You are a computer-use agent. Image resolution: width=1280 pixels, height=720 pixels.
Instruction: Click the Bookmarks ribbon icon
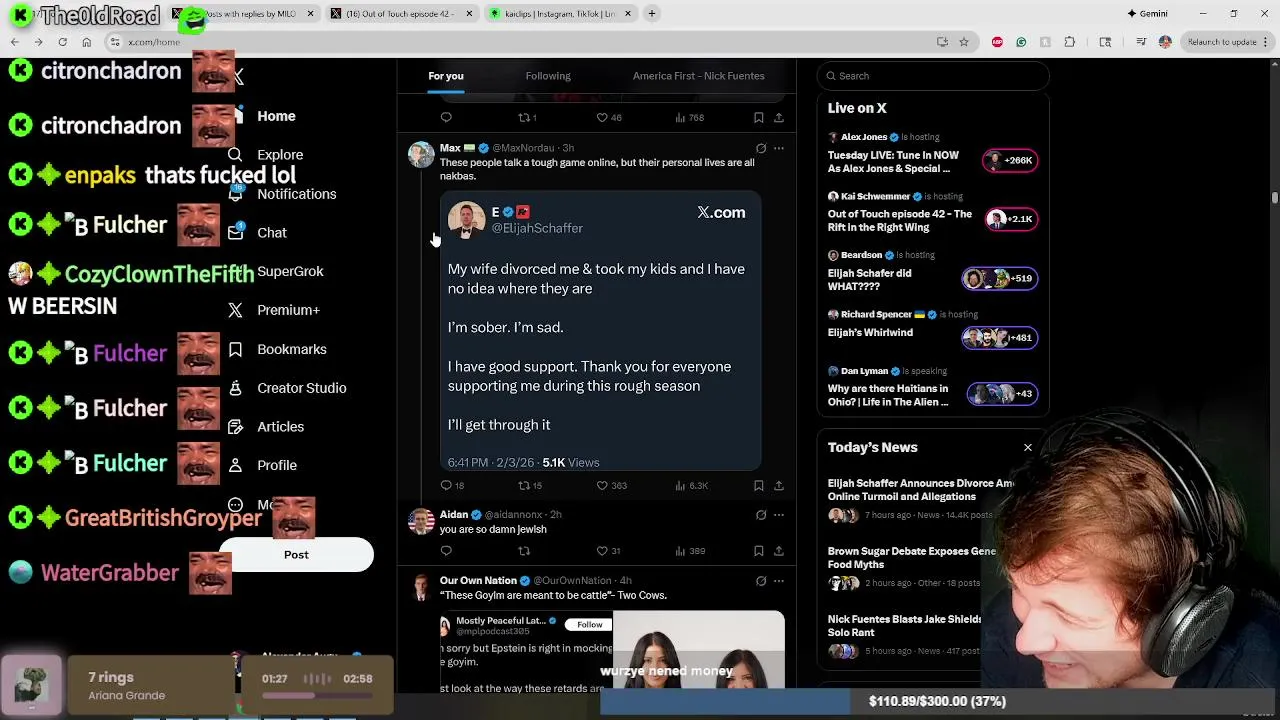point(235,349)
